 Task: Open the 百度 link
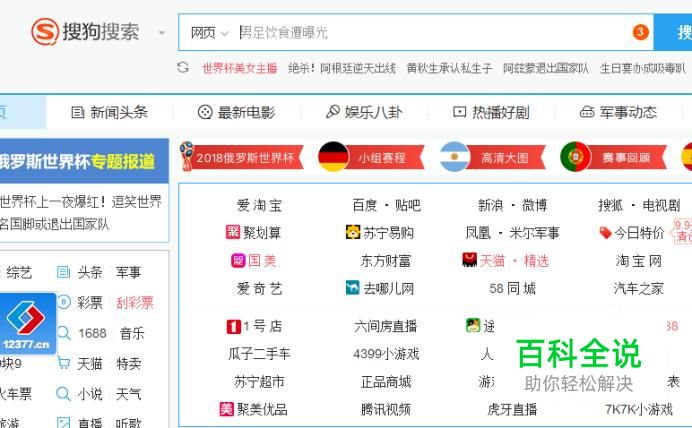(x=365, y=205)
